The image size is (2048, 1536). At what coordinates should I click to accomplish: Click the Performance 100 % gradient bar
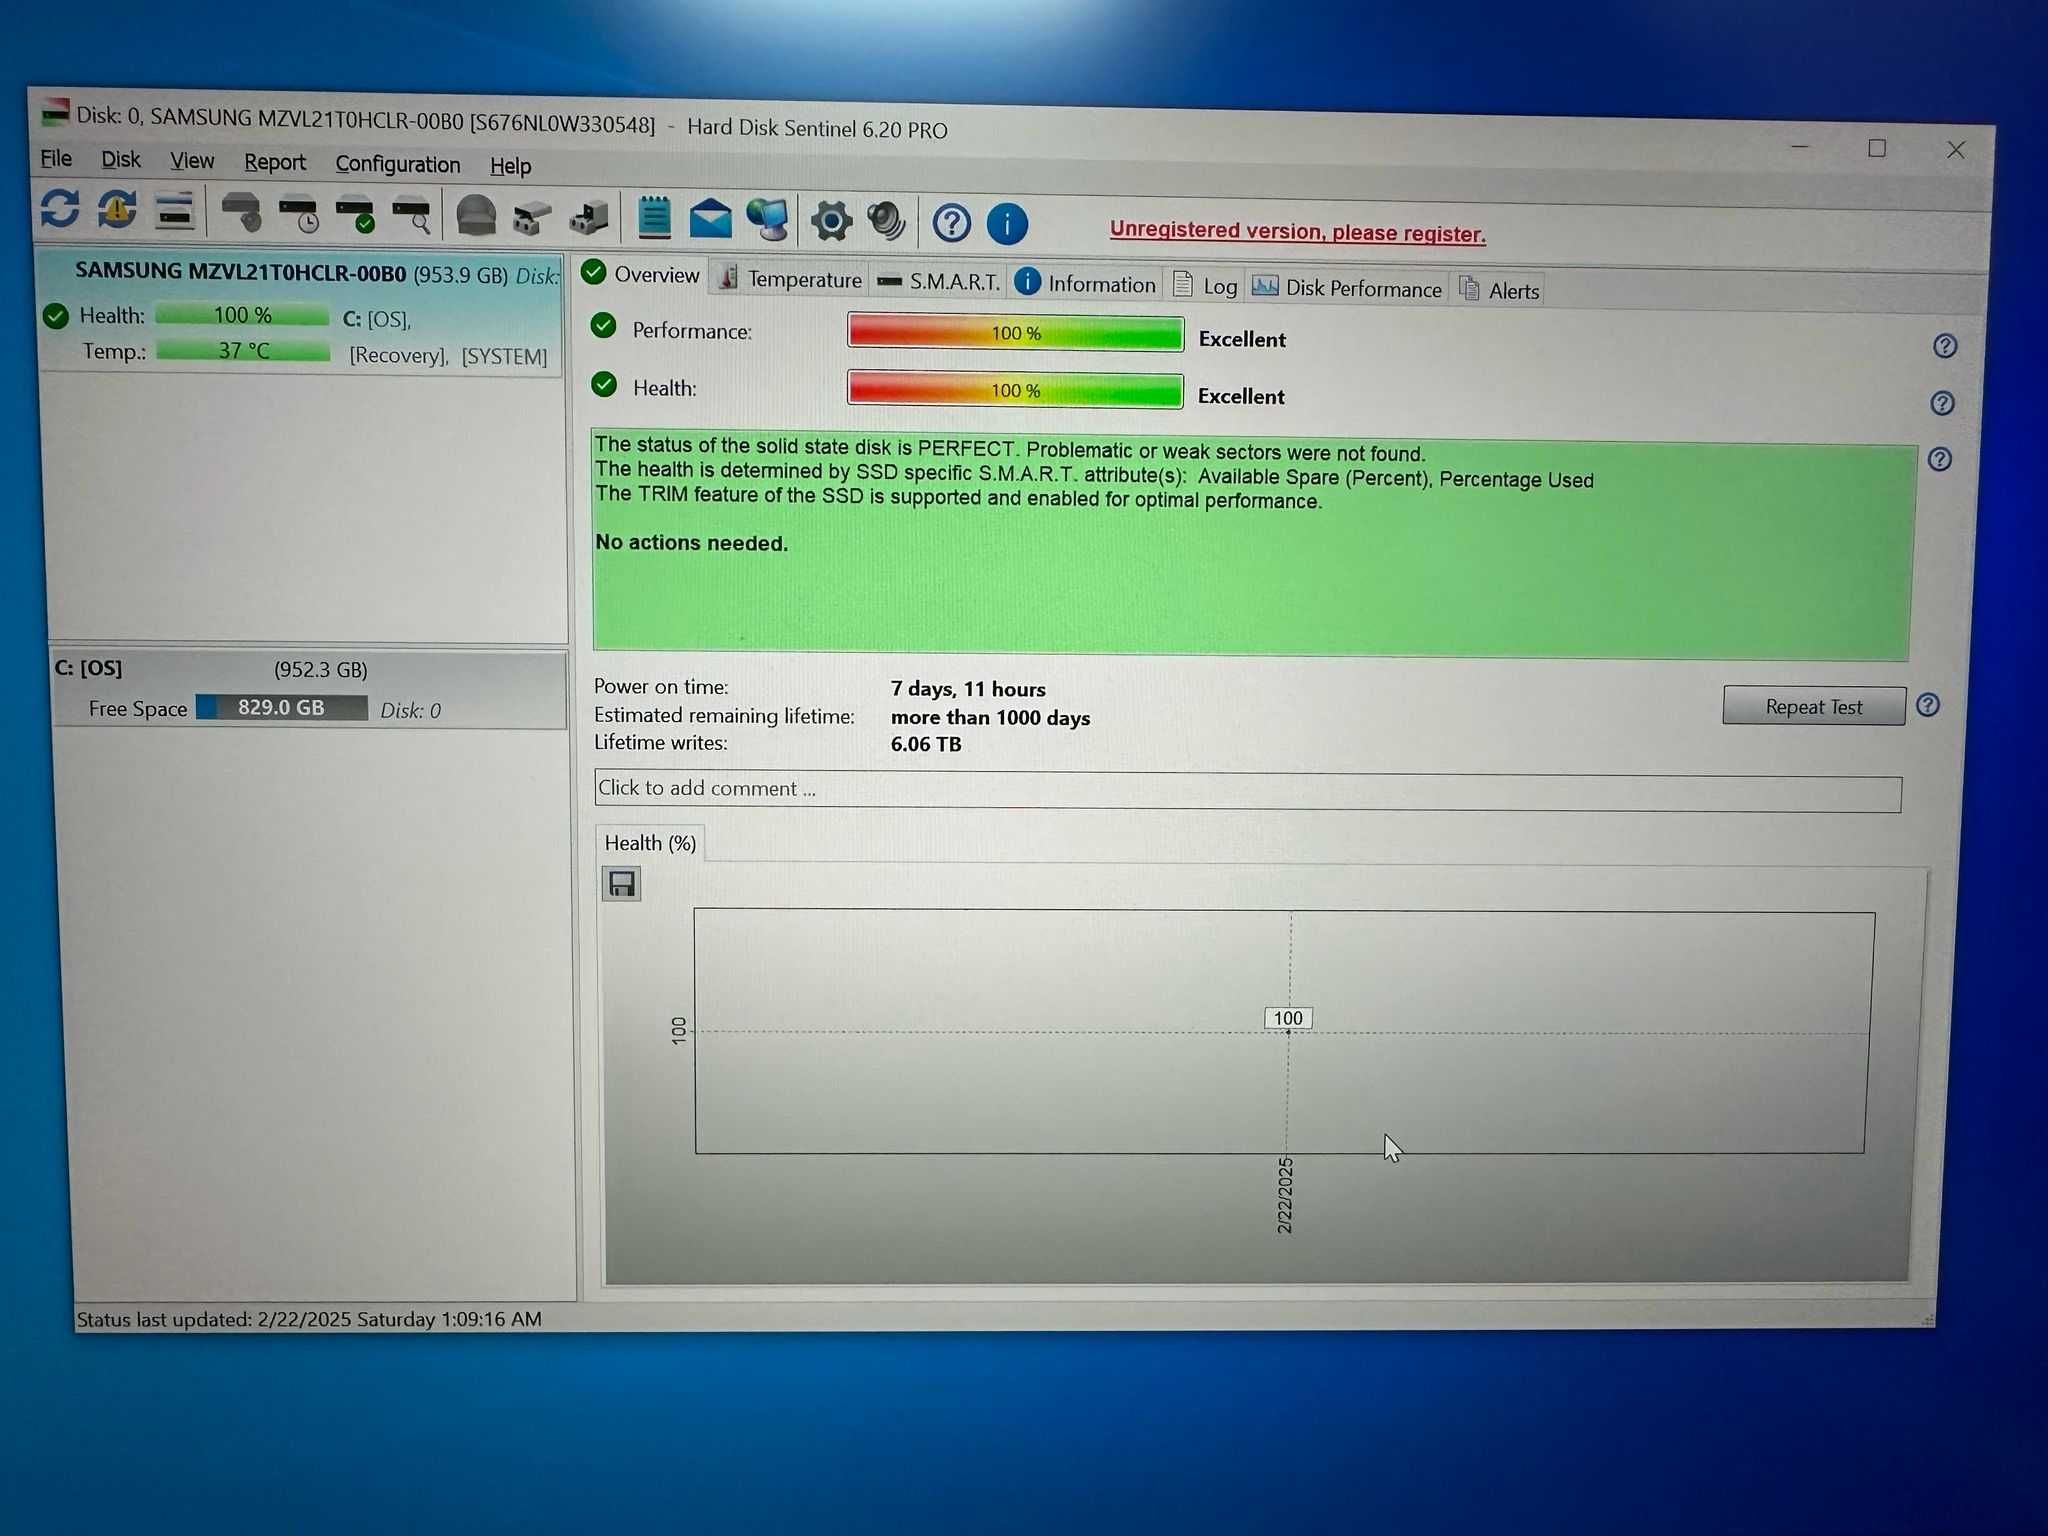pos(1015,333)
